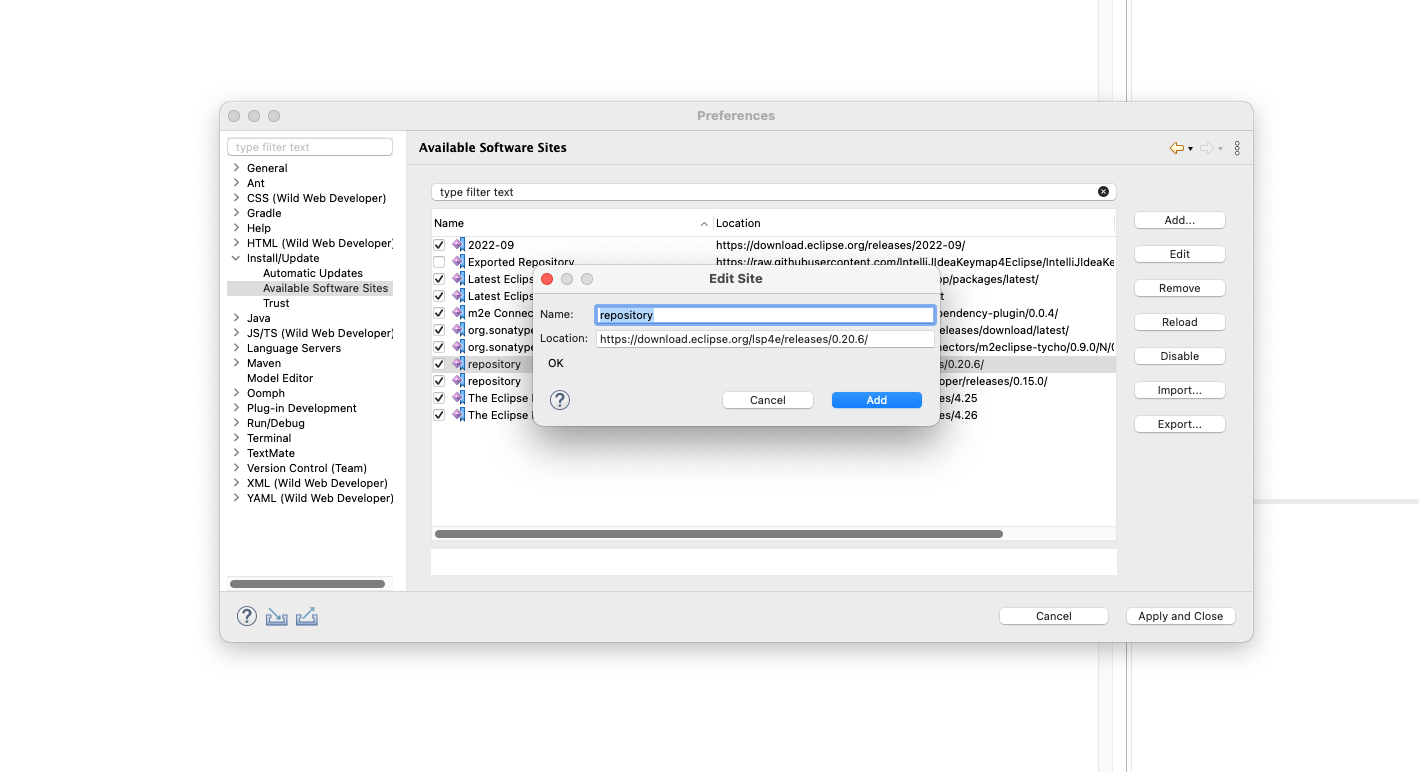Enable the Exported Repository site checkbox
The image size is (1419, 772).
tap(439, 261)
